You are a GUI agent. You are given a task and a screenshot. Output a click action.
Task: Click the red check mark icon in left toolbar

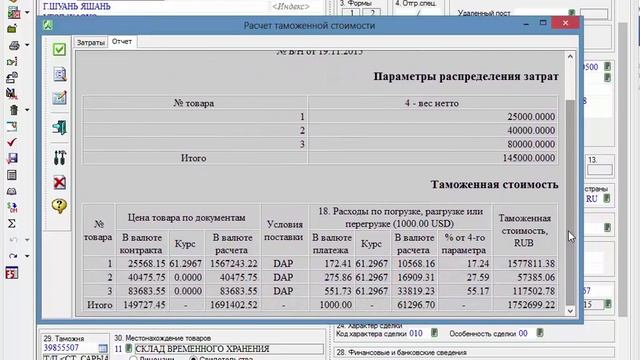(12, 142)
